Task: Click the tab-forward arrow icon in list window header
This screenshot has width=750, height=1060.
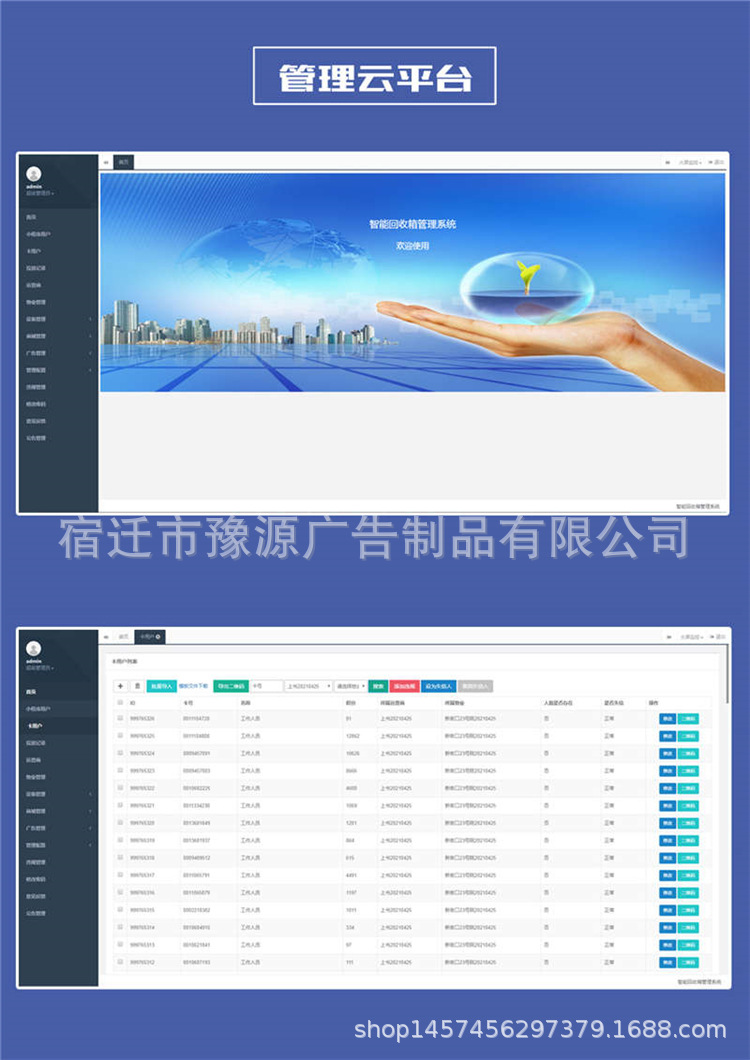Action: pyautogui.click(x=668, y=637)
